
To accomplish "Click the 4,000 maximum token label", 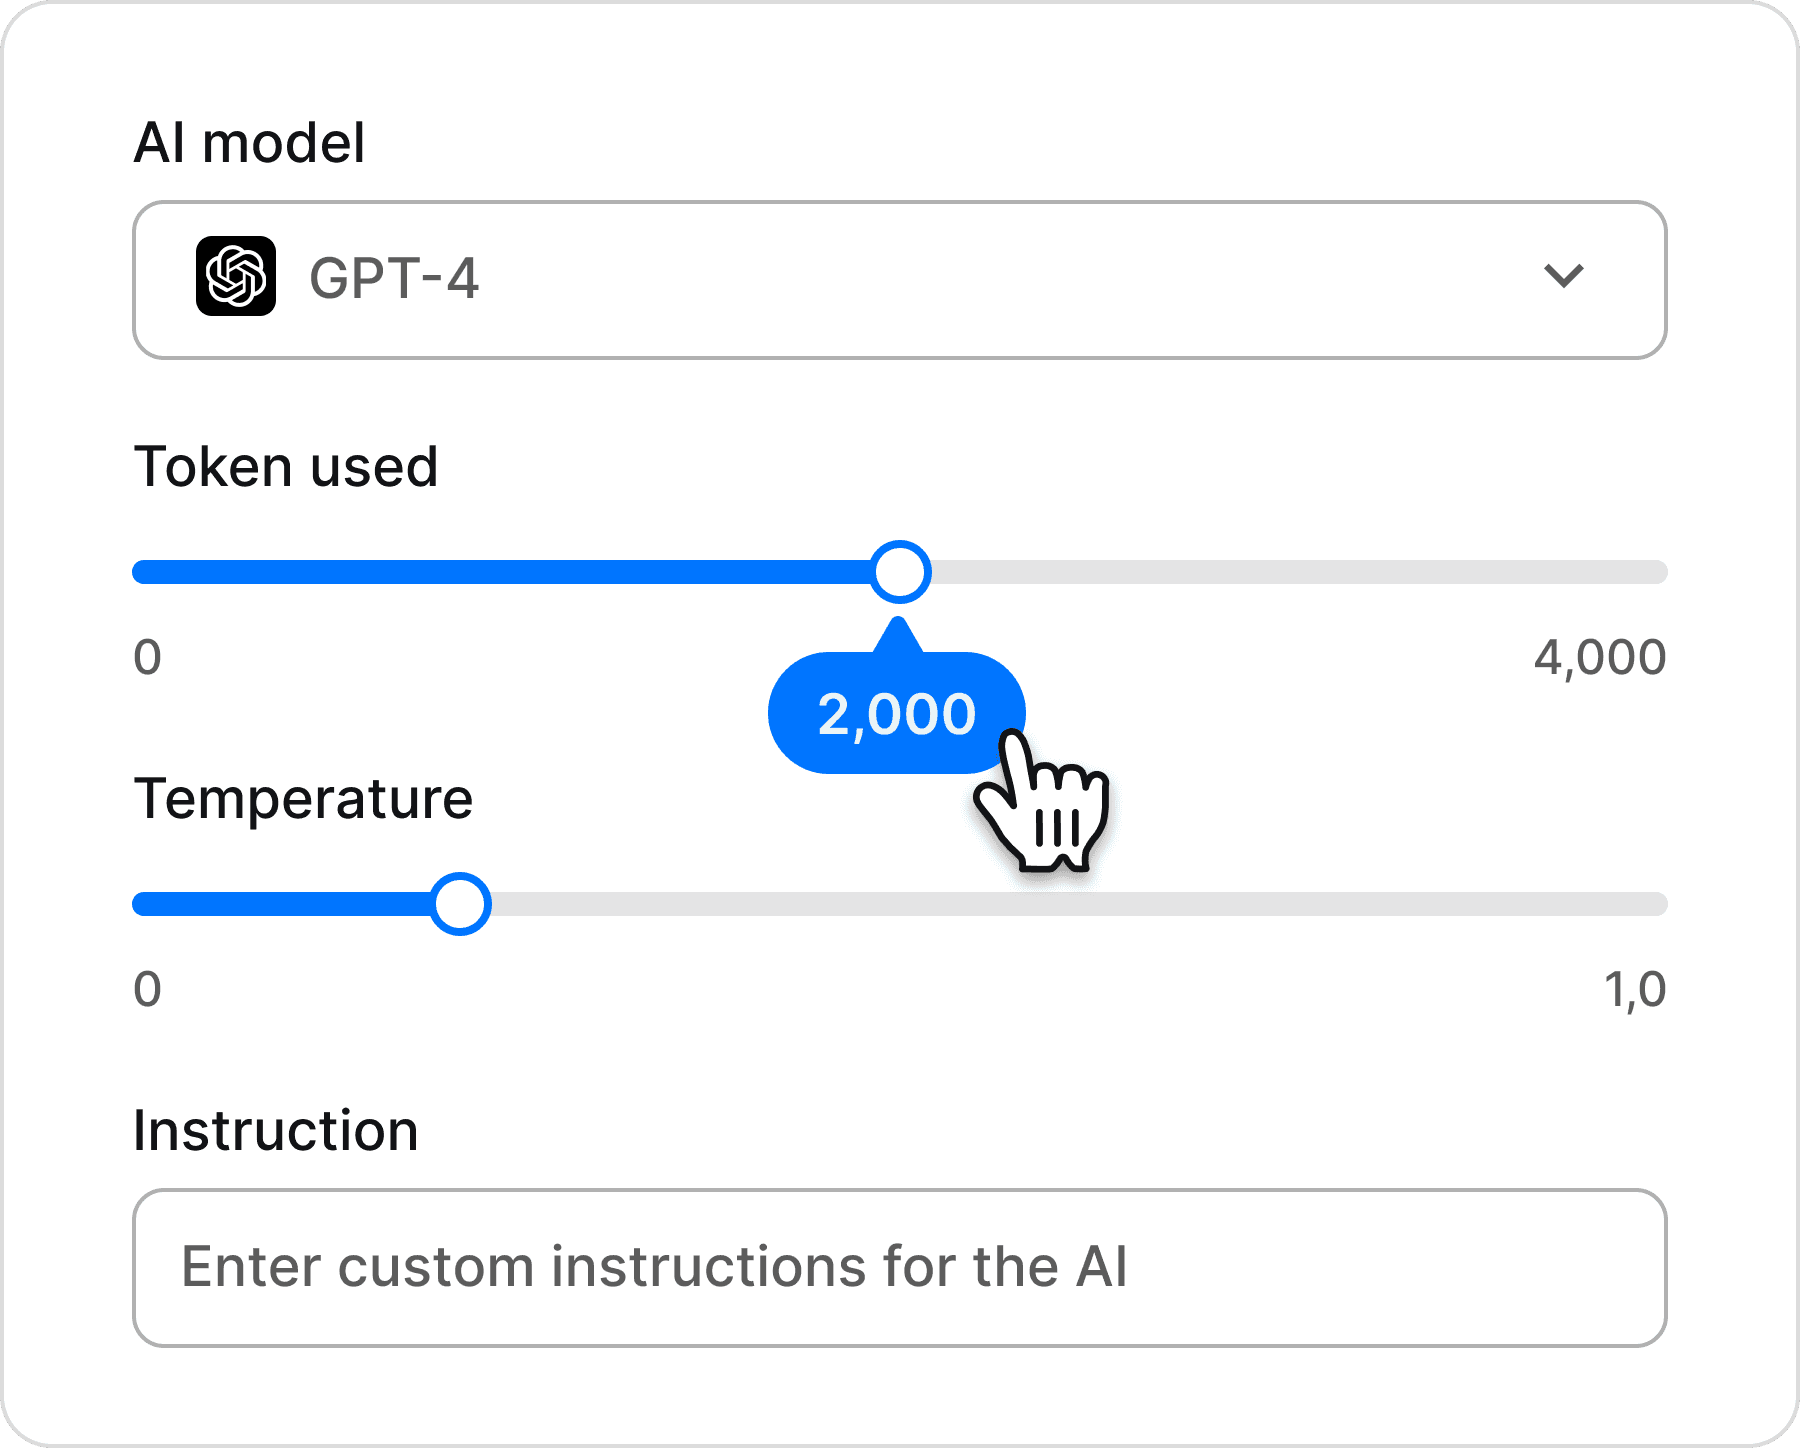I will (x=1600, y=658).
